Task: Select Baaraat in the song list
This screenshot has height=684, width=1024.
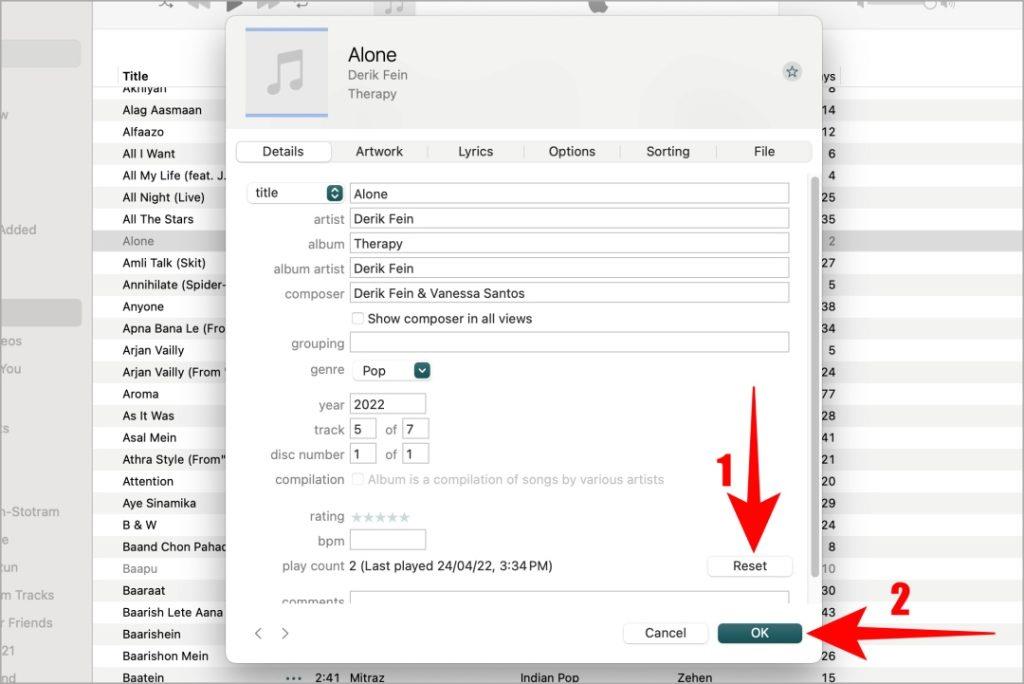Action: (x=144, y=591)
